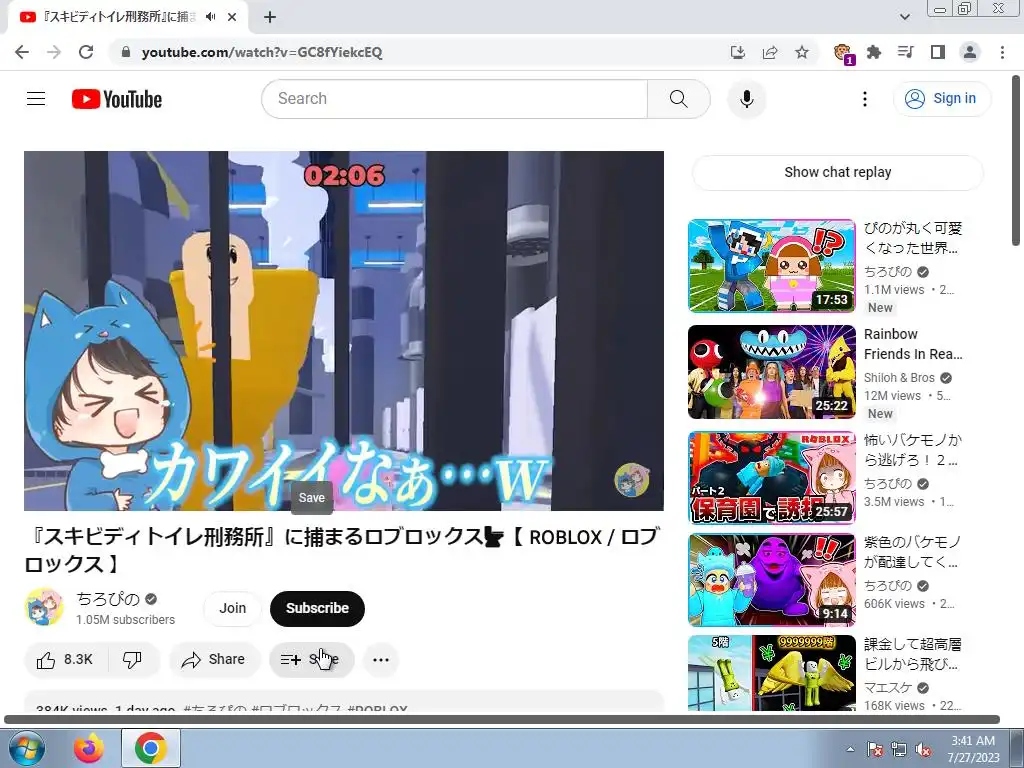Save the video to a playlist
Image resolution: width=1024 pixels, height=768 pixels.
pos(312,660)
